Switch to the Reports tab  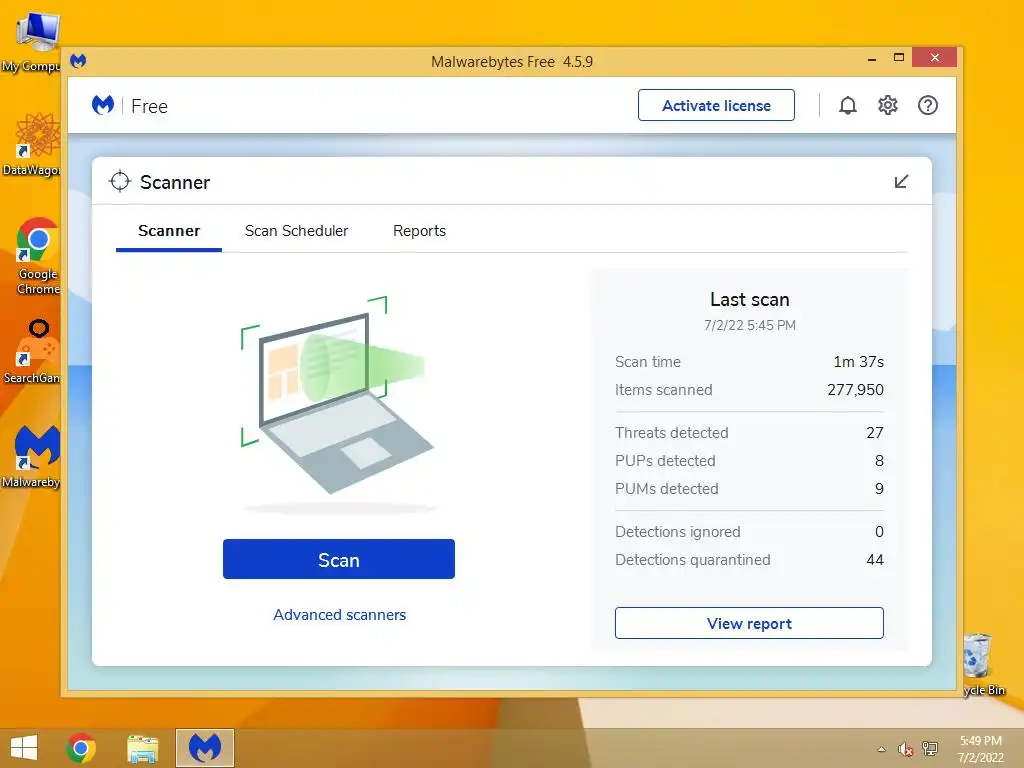419,231
